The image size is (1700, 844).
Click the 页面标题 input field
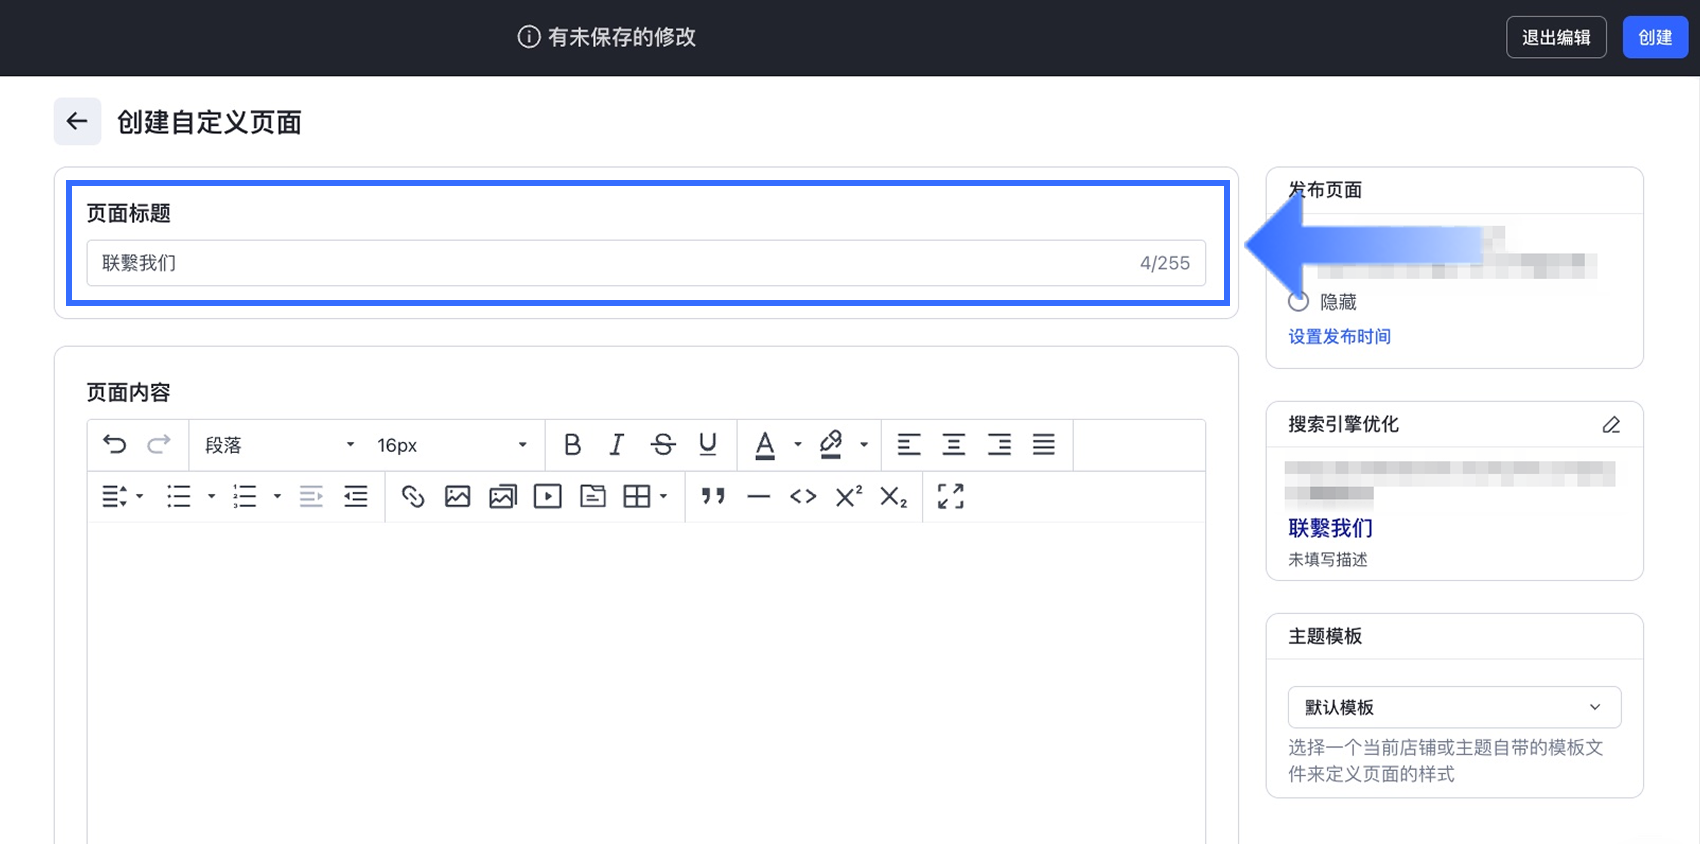coord(646,263)
